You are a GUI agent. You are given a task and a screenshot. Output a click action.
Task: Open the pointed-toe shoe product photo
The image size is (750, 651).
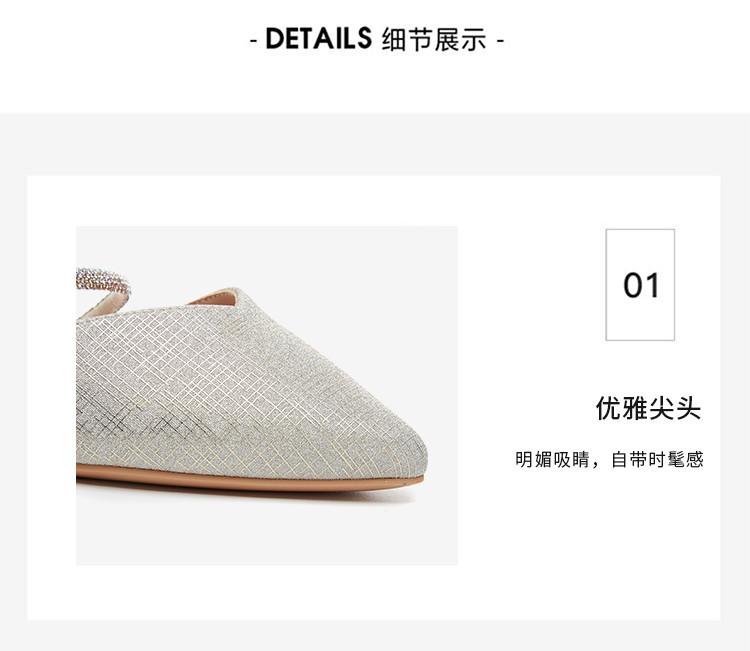coord(267,396)
